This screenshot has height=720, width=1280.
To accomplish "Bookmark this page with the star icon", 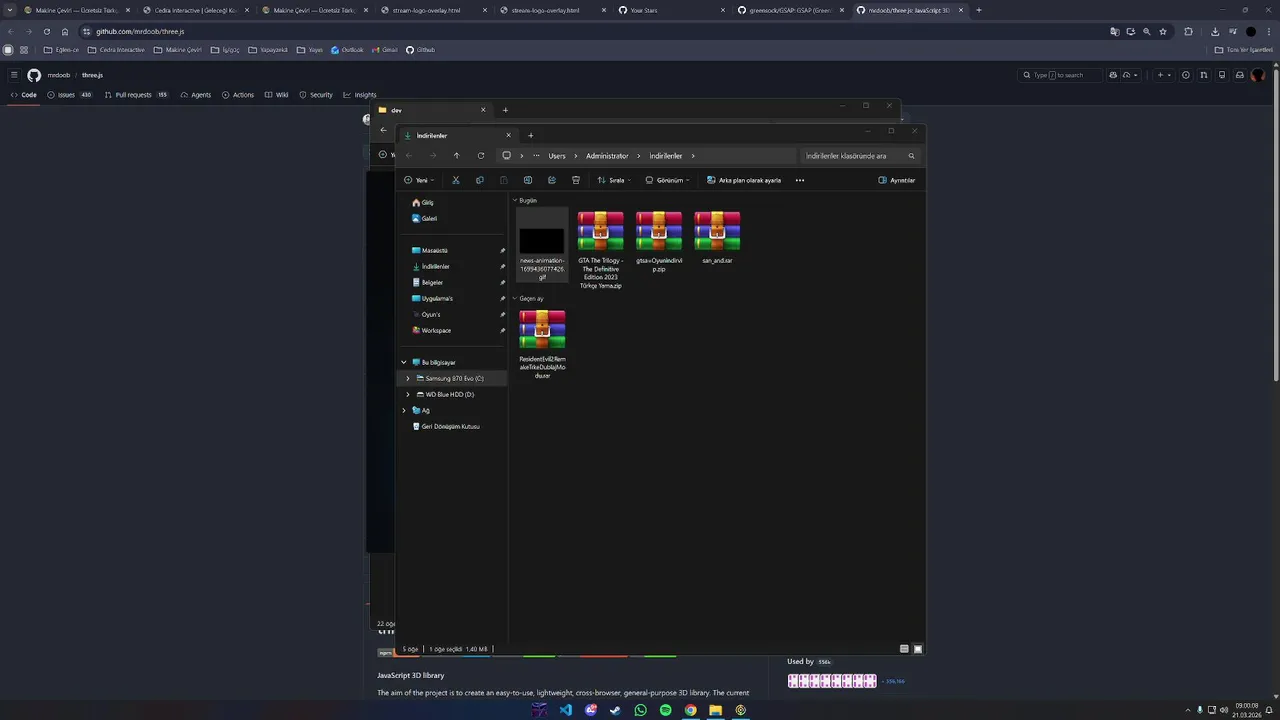I will click(1163, 31).
